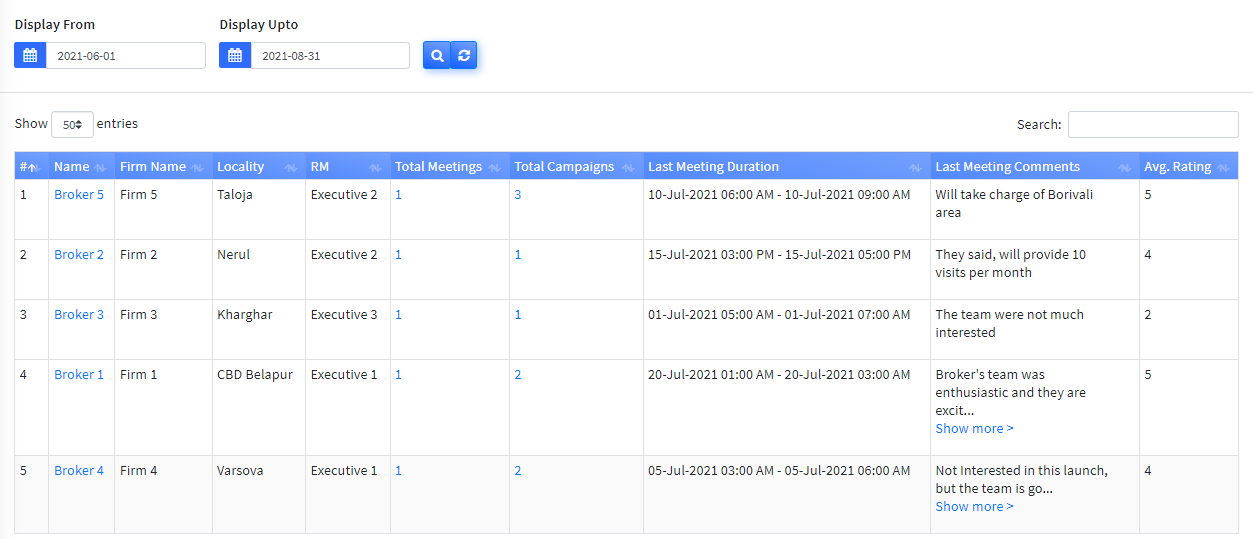Click the Display From date field
Viewport: 1253px width, 539px height.
pyautogui.click(x=125, y=56)
